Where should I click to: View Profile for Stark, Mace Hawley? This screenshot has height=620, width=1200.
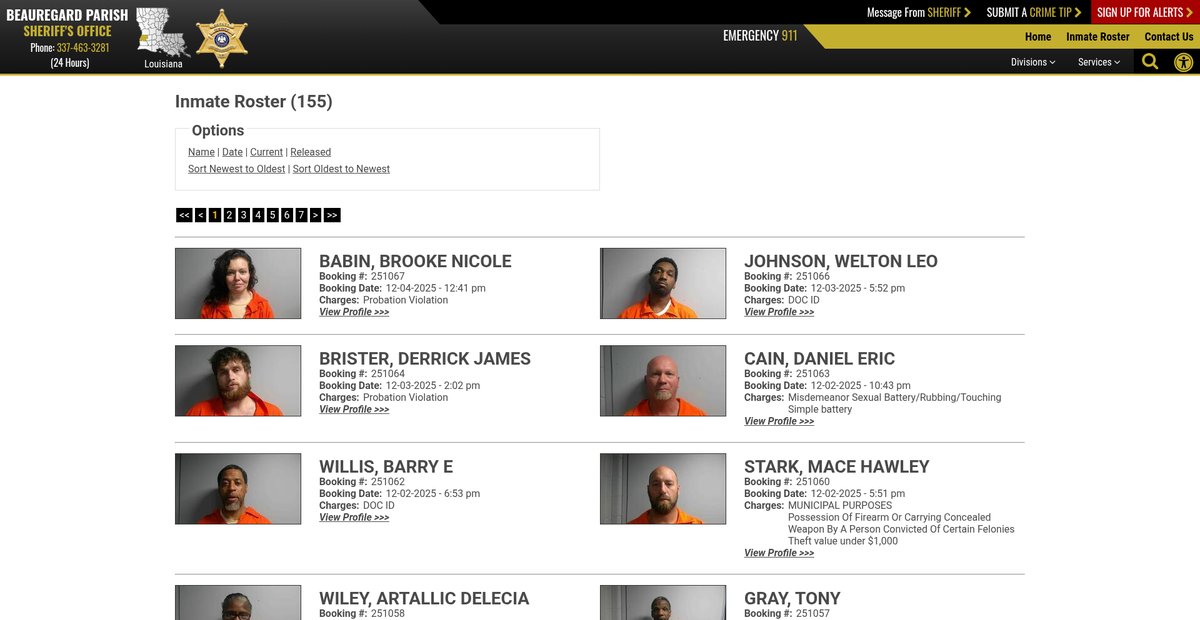779,553
